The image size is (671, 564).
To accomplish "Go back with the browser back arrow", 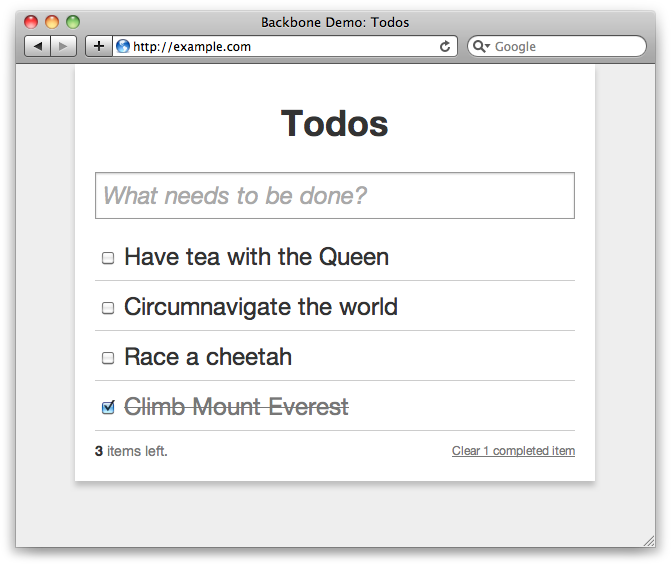I will tap(38, 46).
